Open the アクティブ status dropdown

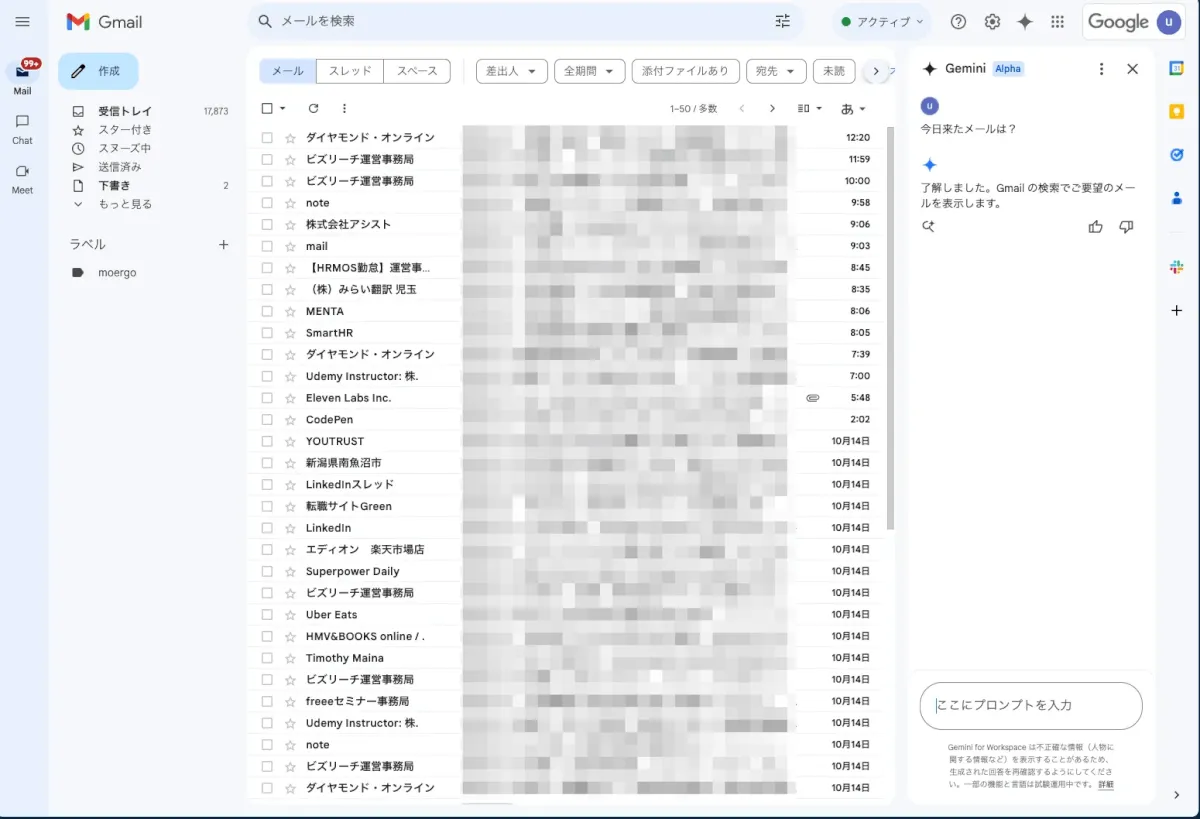tap(881, 21)
